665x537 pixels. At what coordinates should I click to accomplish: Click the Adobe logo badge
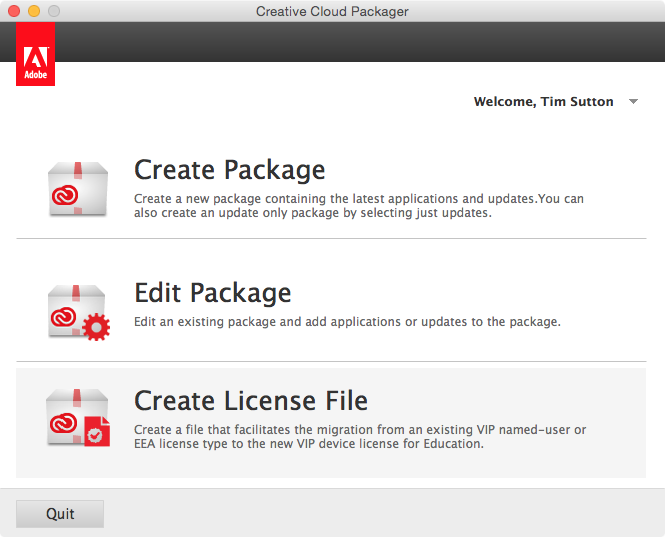point(36,54)
